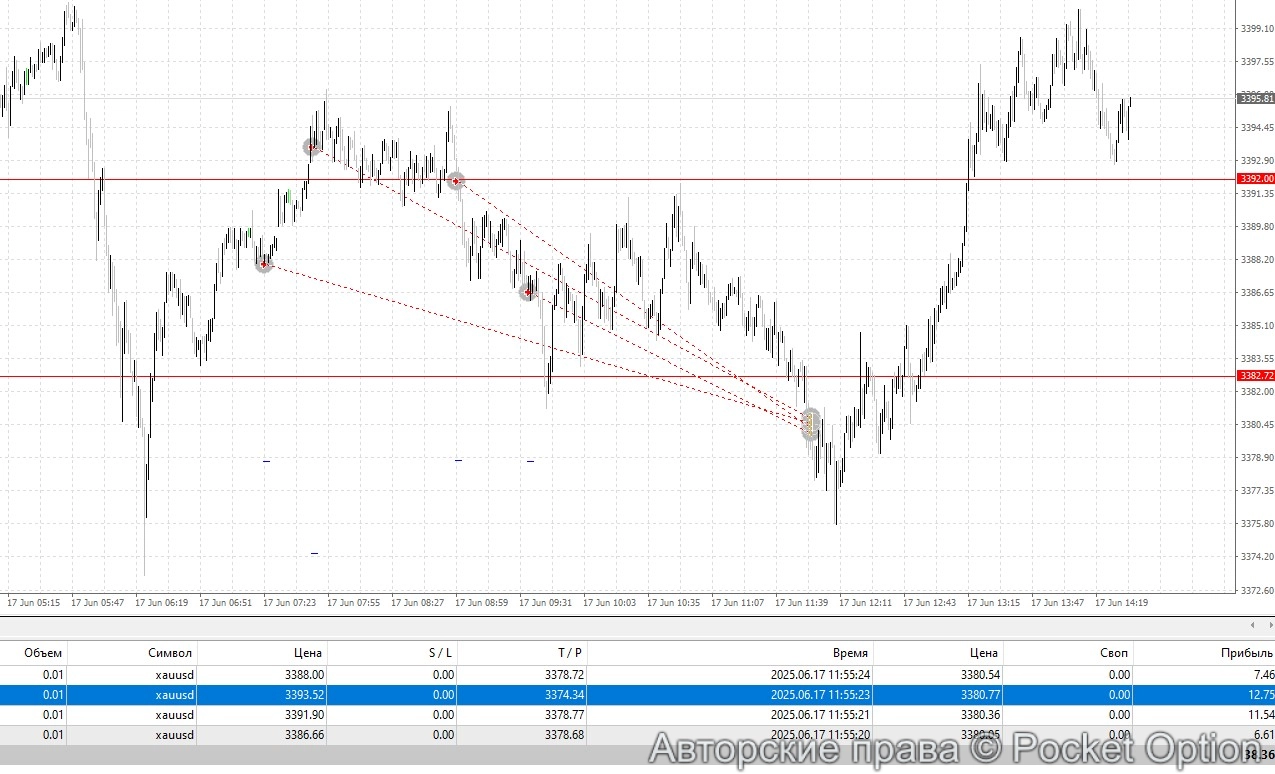Screen dimensions: 1275x774
Task: Click the S/L column header
Action: [437, 652]
